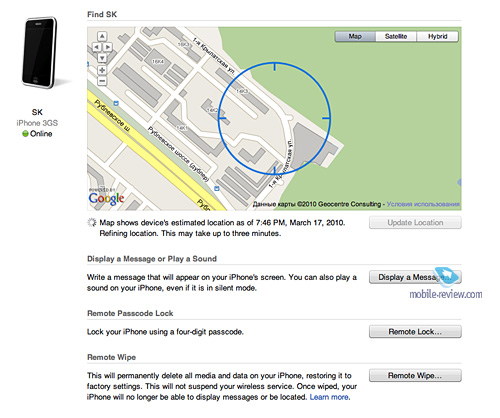The width and height of the screenshot is (500, 418).
Task: Click the Google logo on the map
Action: (x=106, y=199)
